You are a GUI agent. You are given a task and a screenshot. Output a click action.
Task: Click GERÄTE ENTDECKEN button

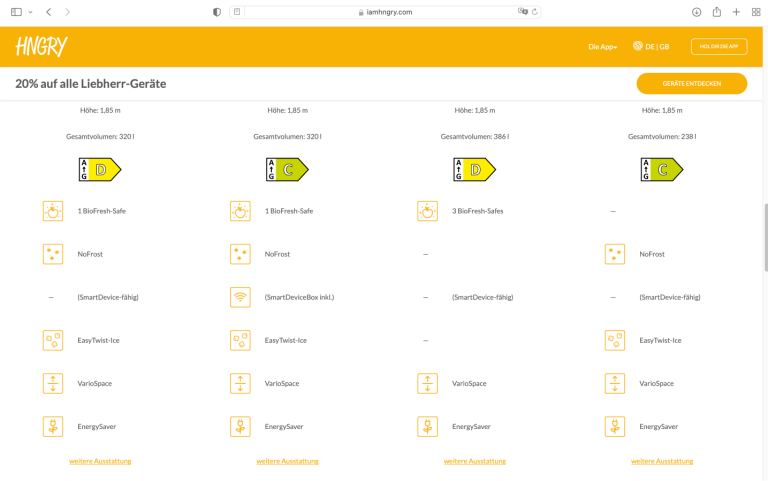tap(692, 83)
